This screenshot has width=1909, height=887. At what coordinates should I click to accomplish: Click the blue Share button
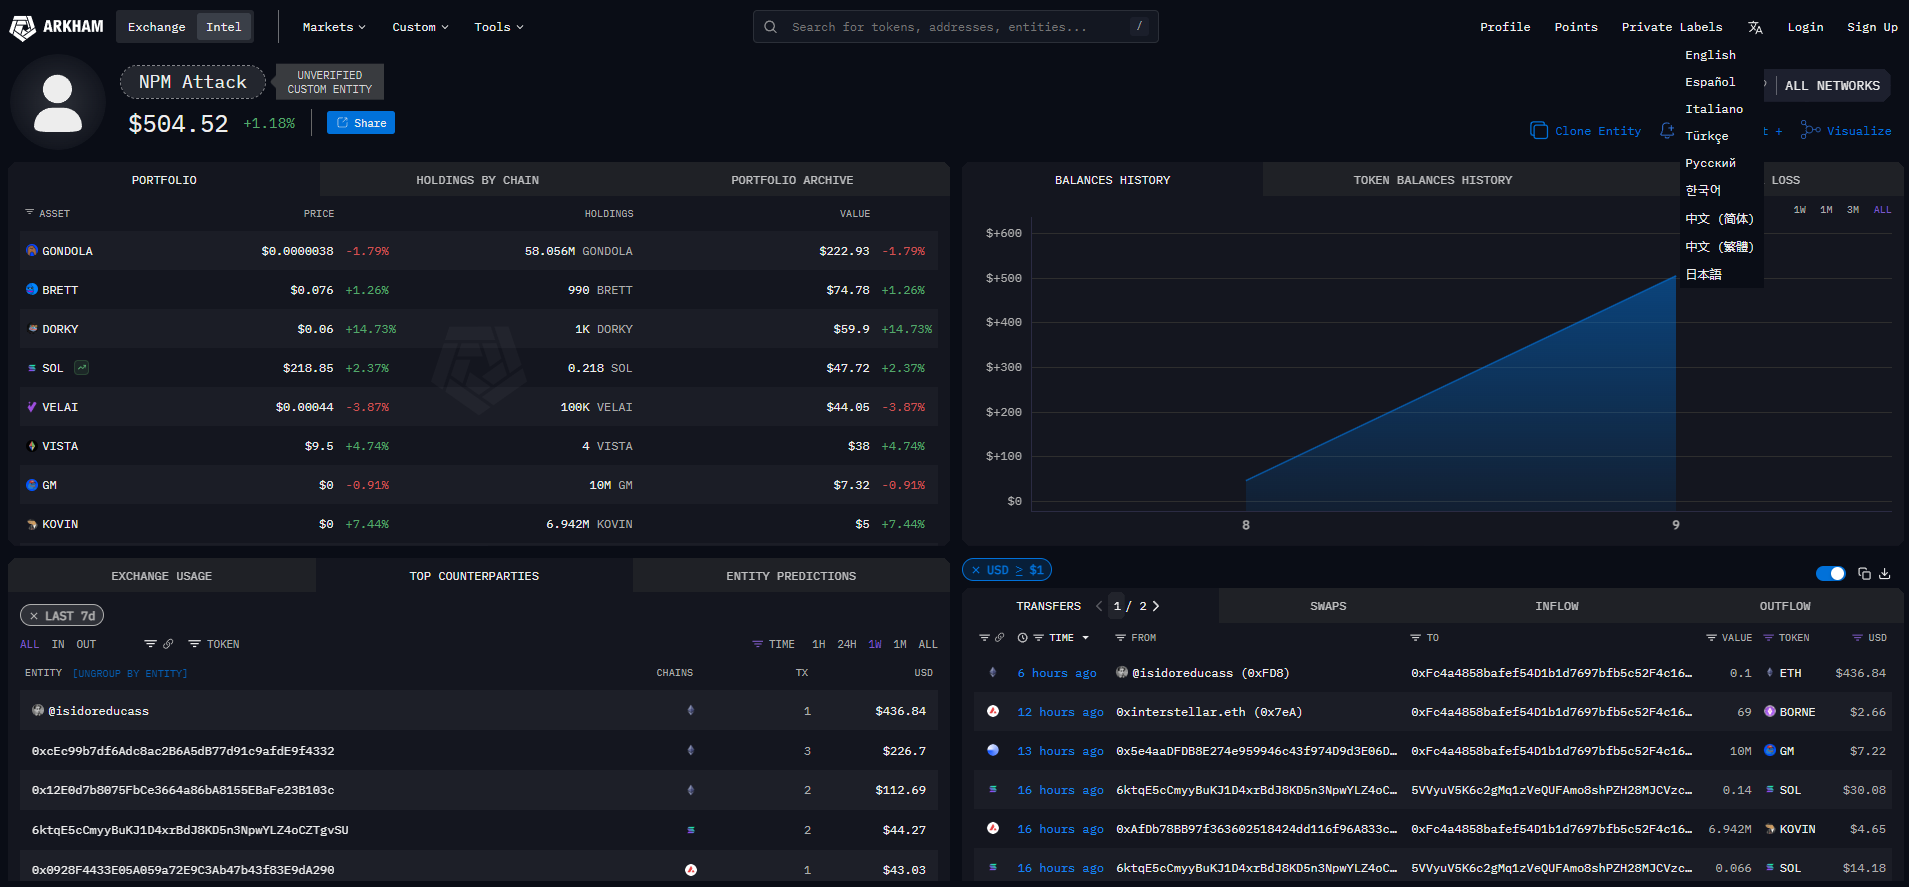(361, 123)
